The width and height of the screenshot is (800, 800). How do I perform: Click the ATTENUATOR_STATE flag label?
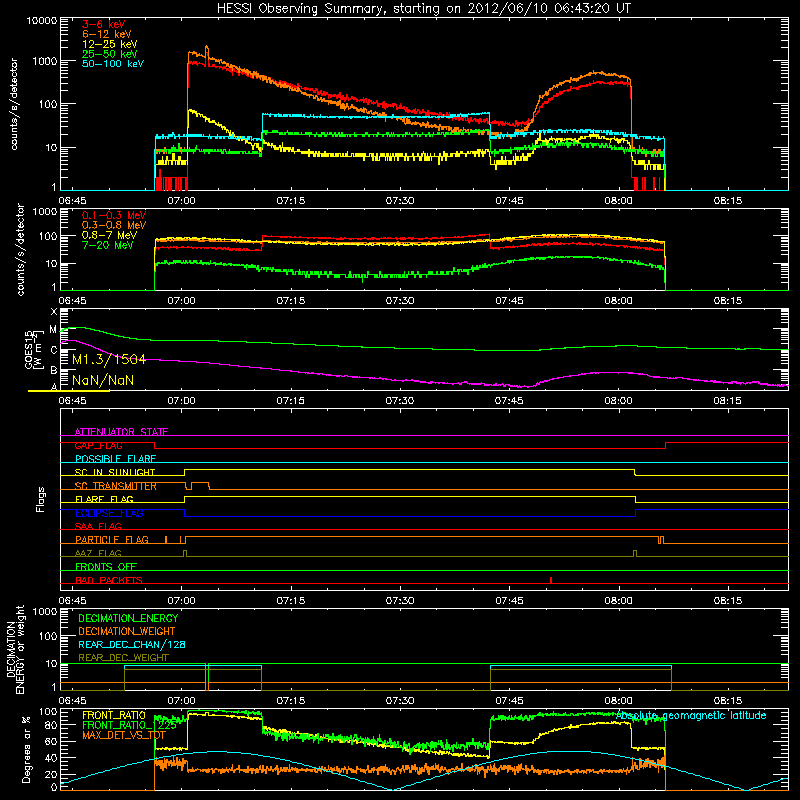click(x=121, y=432)
